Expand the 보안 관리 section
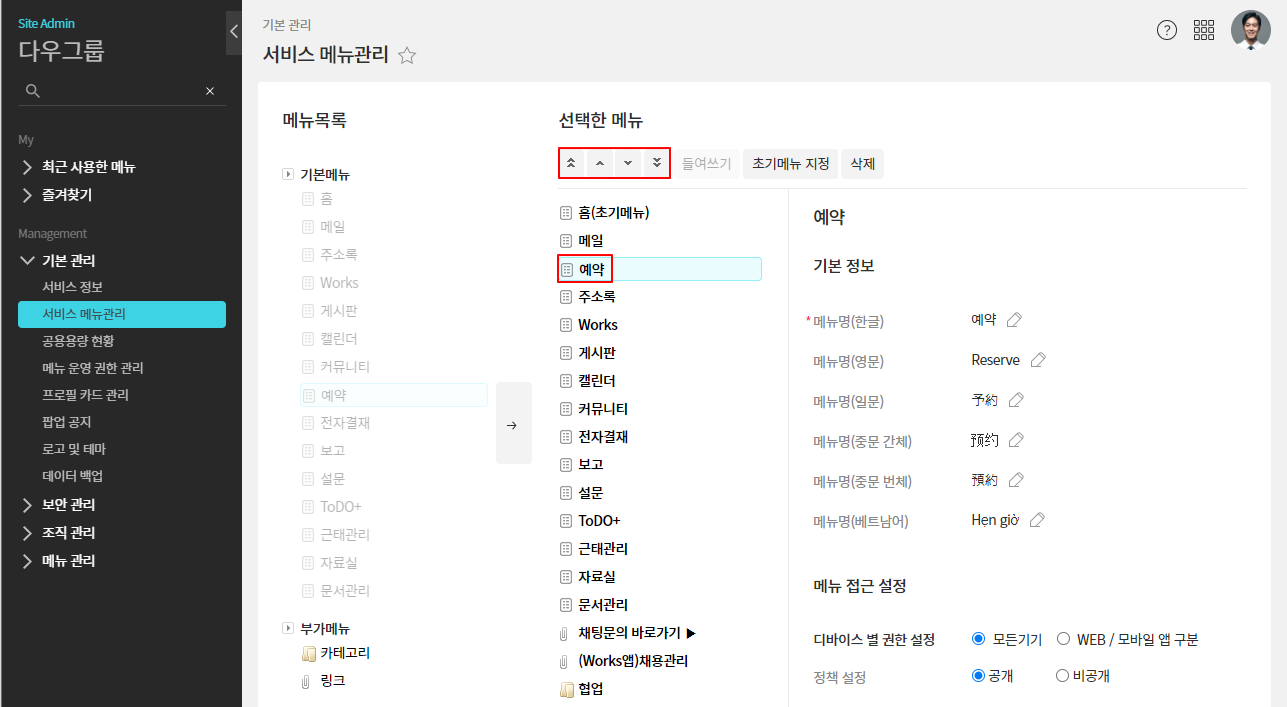The image size is (1287, 707). point(69,505)
